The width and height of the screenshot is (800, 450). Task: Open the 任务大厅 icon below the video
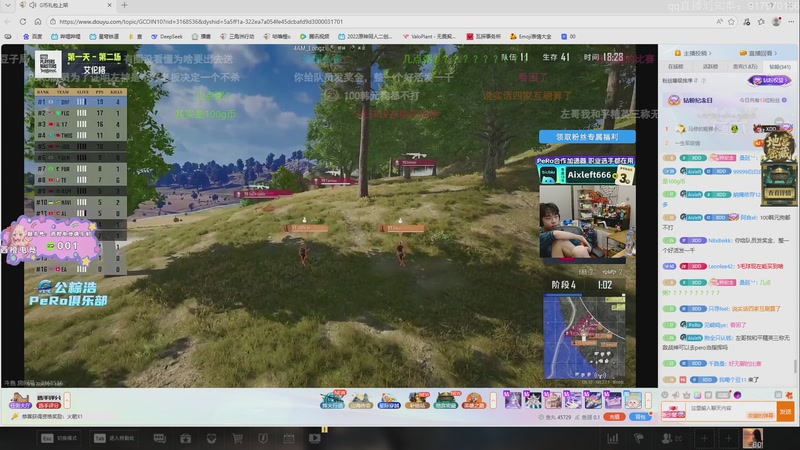point(20,401)
